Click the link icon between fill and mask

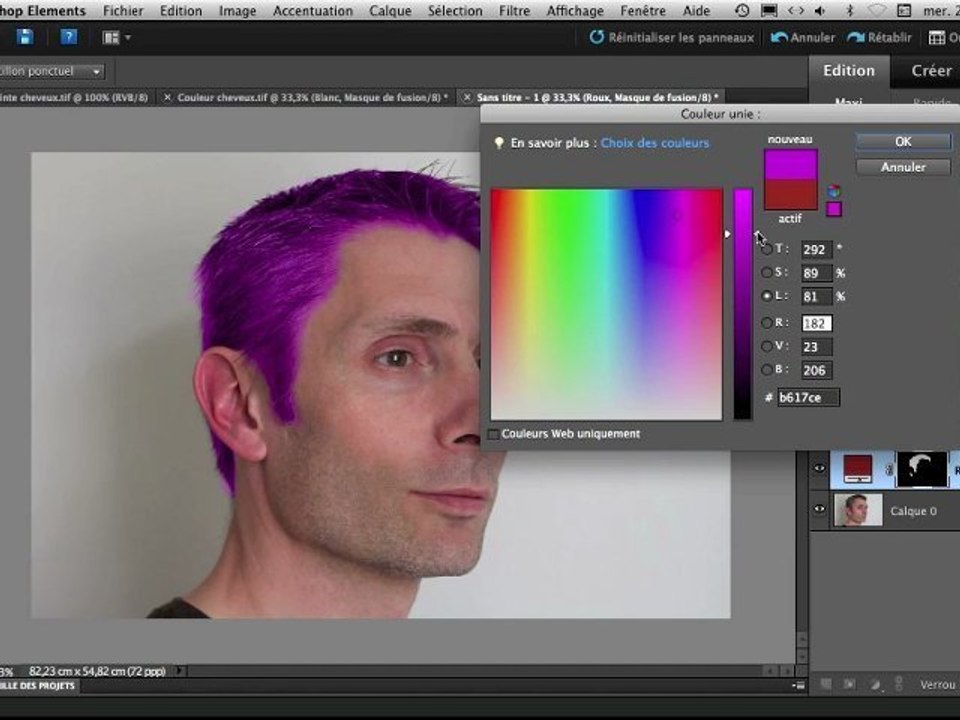[x=890, y=470]
